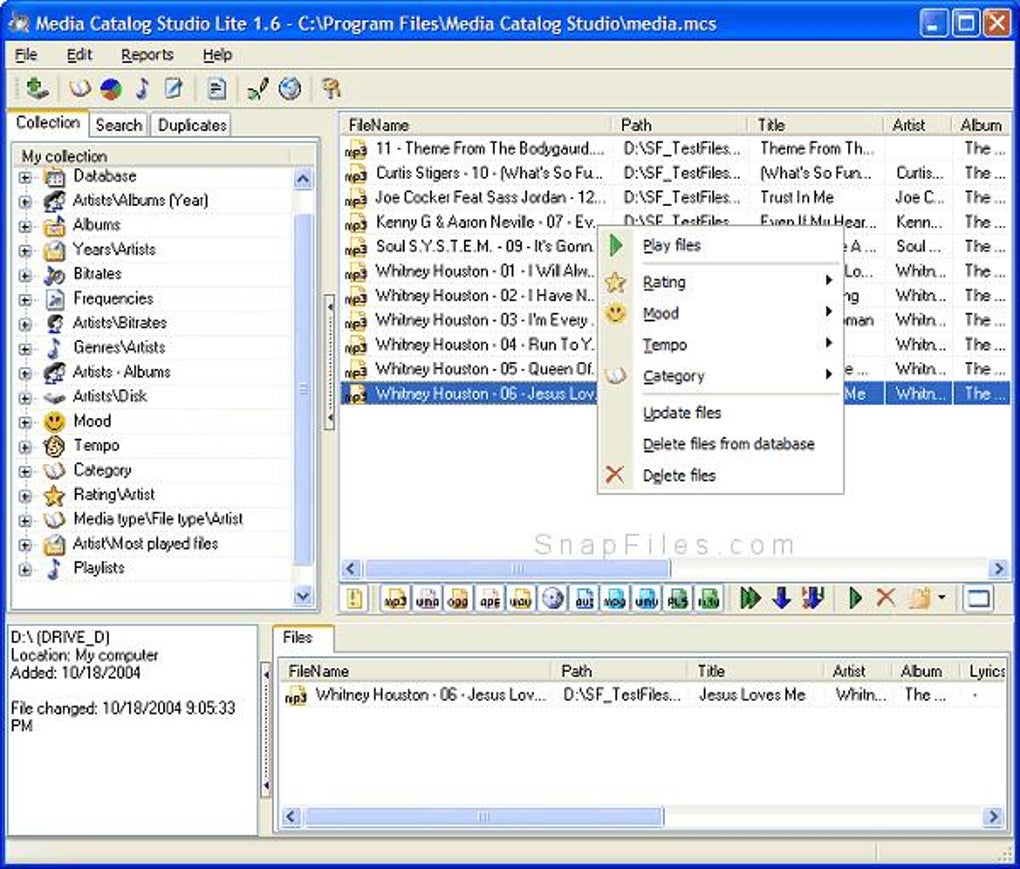The width and height of the screenshot is (1020, 869).
Task: Click the CD disc icon in filter toolbar
Action: click(553, 598)
